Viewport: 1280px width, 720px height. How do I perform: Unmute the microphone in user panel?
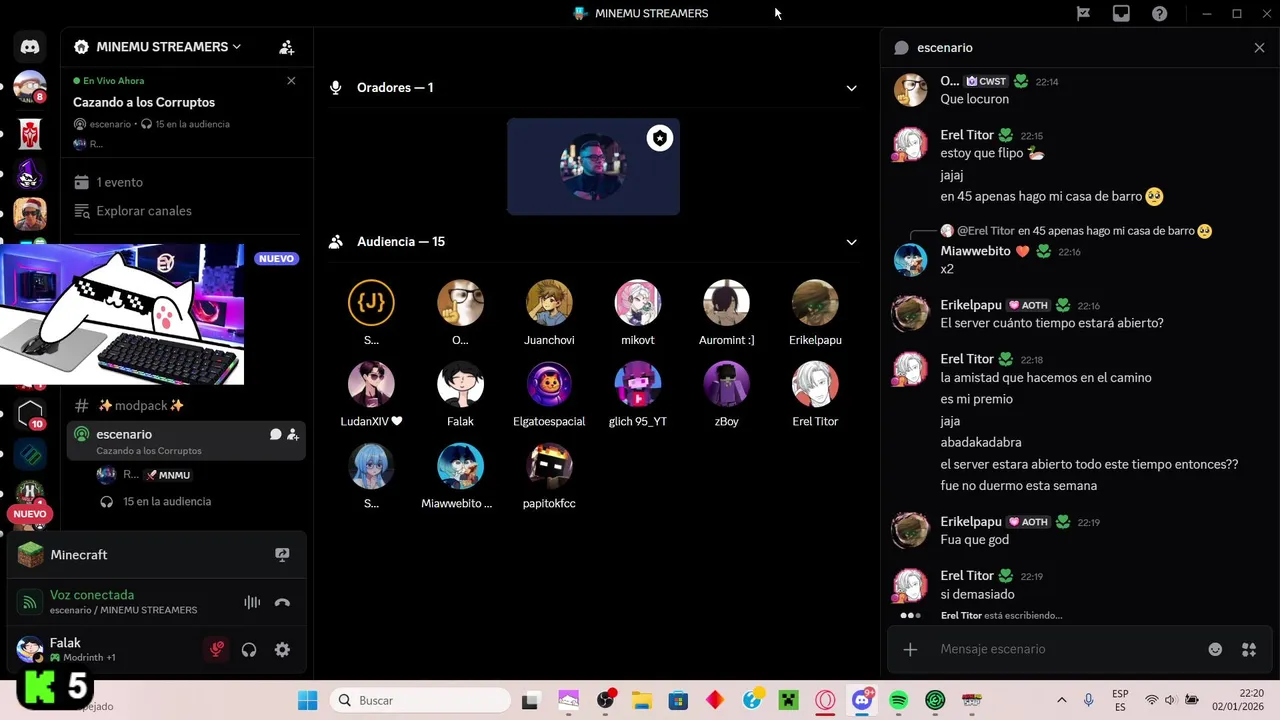pos(216,650)
